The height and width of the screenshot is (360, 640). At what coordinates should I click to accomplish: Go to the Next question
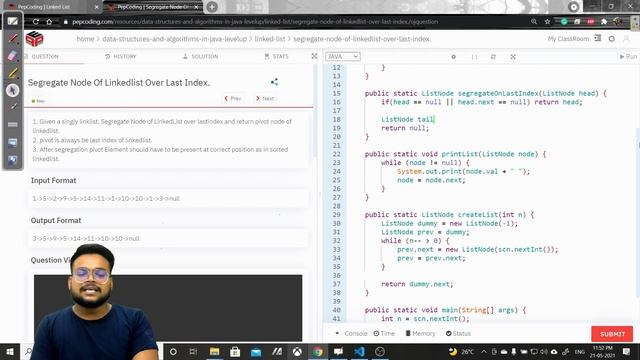265,98
